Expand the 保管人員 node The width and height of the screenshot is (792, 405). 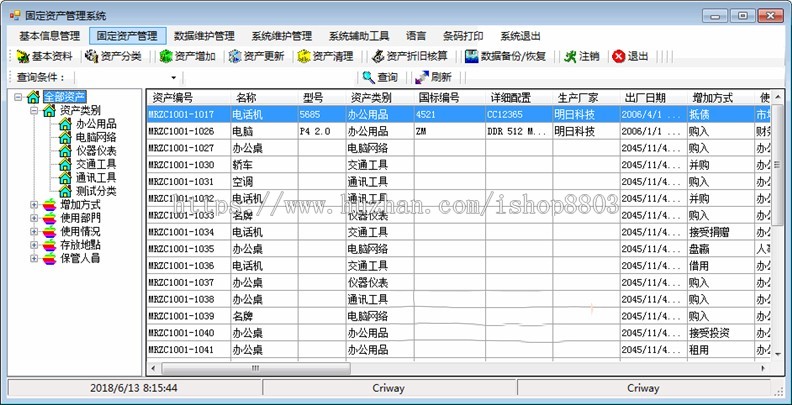[34, 259]
